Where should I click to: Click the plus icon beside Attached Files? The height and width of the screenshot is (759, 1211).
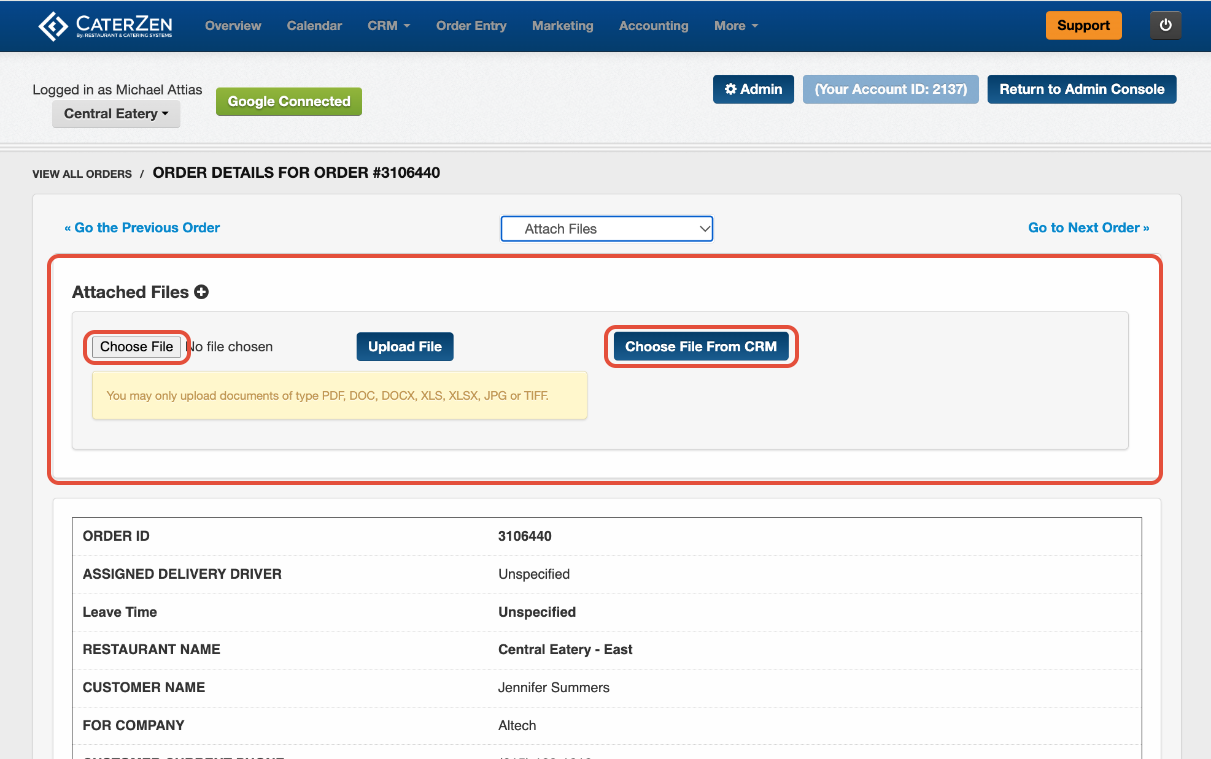pos(201,292)
